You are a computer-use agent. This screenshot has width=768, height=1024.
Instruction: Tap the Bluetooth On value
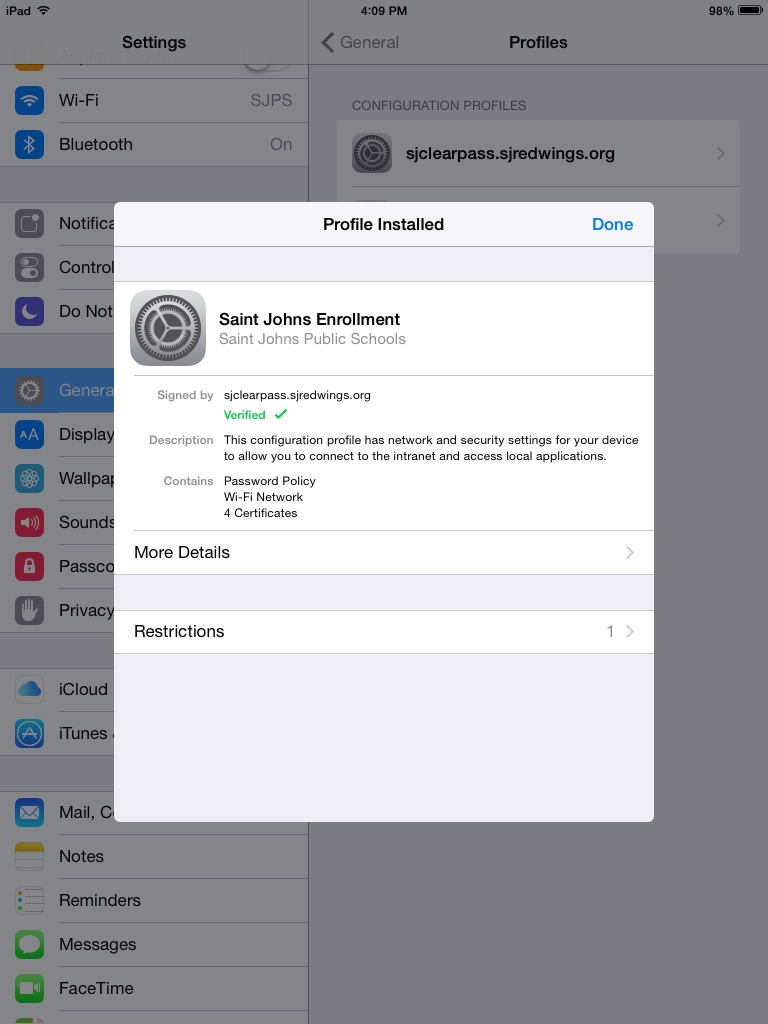281,144
